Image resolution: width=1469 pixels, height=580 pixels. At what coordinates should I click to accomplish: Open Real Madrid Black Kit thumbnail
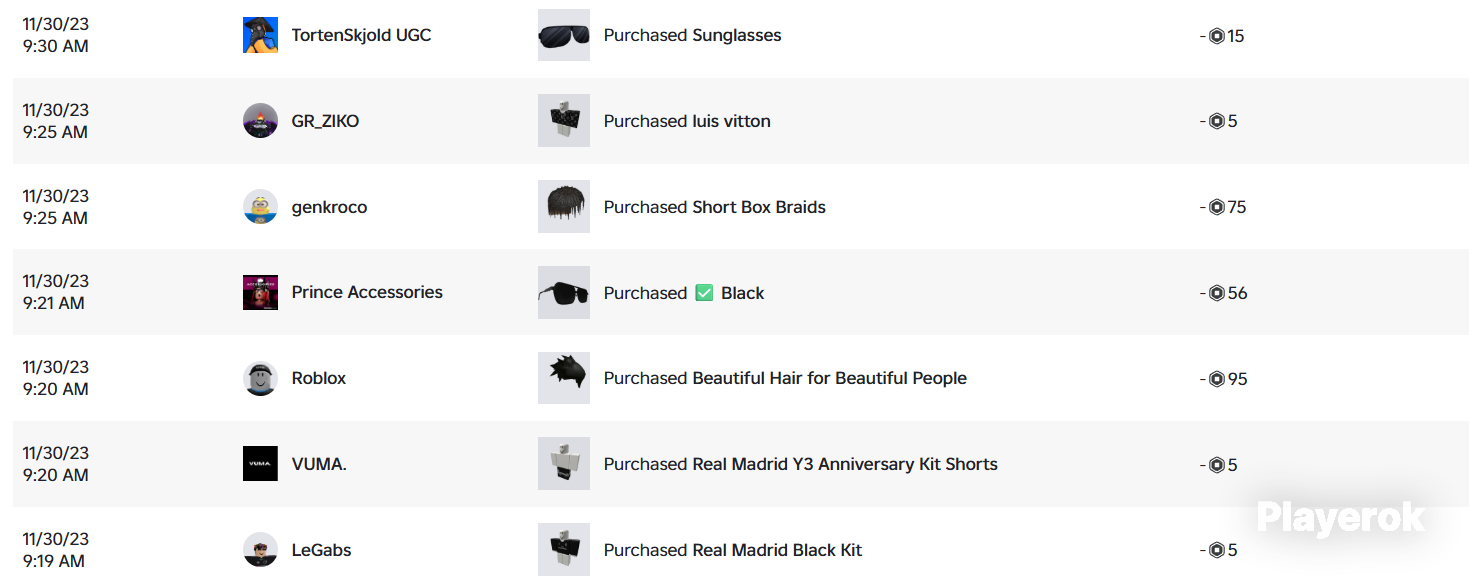pos(564,550)
